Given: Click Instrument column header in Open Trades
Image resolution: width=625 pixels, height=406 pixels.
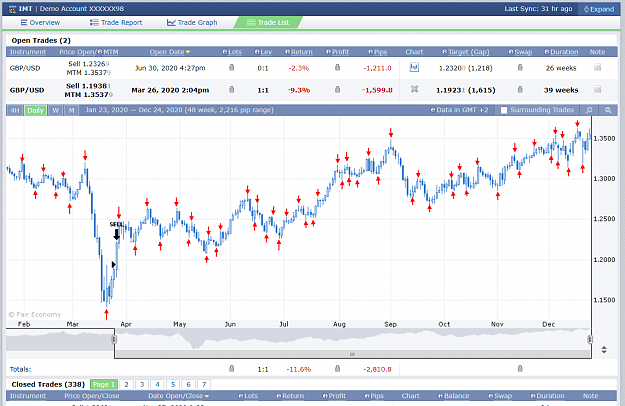Looking at the screenshot, I should click(x=28, y=52).
